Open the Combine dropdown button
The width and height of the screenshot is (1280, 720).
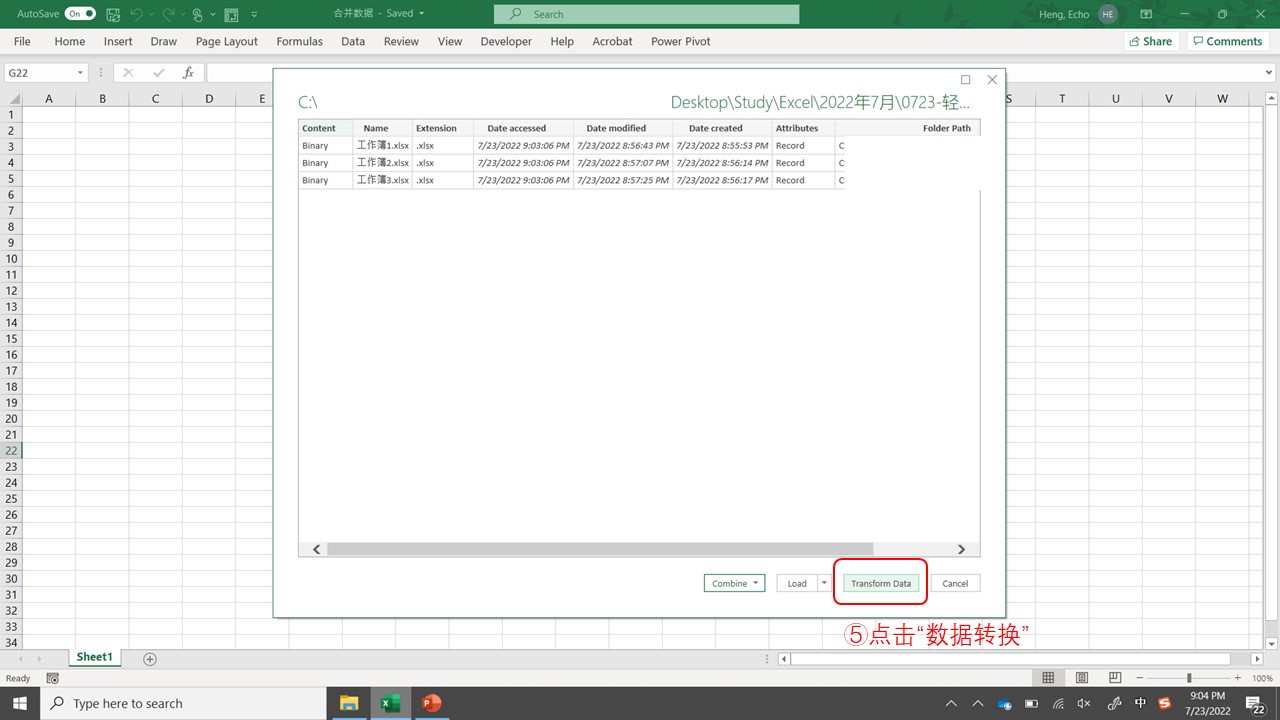pos(735,583)
